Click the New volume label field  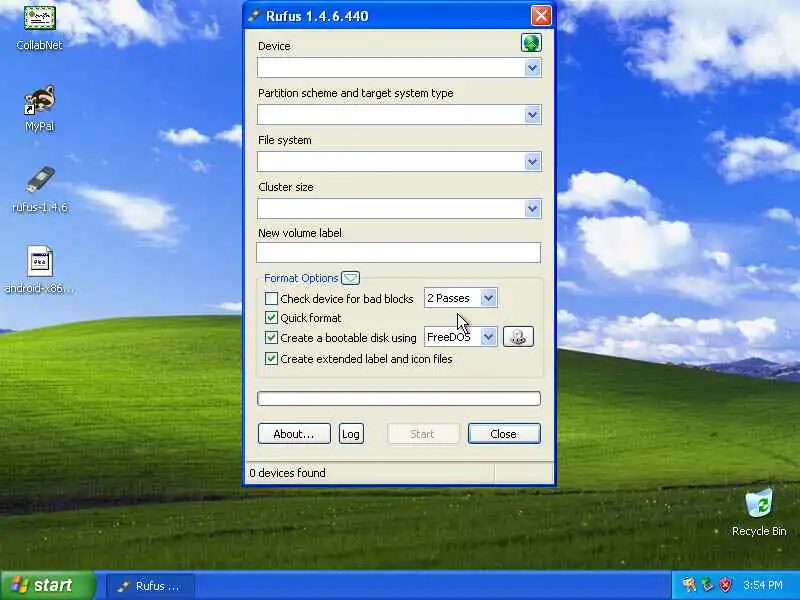tap(398, 253)
